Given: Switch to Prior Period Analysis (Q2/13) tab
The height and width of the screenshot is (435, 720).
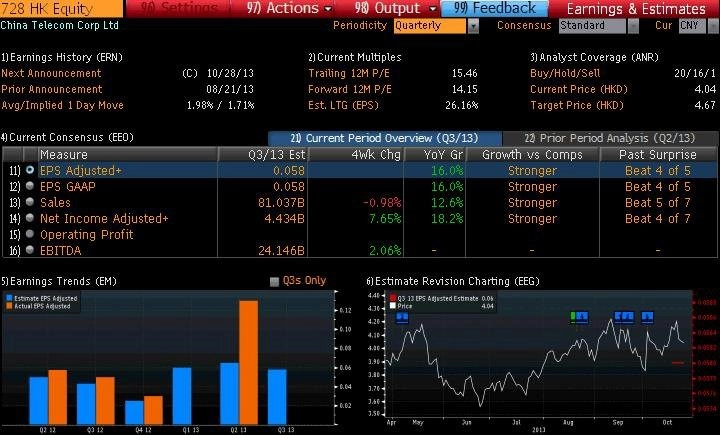Looking at the screenshot, I should (x=610, y=138).
